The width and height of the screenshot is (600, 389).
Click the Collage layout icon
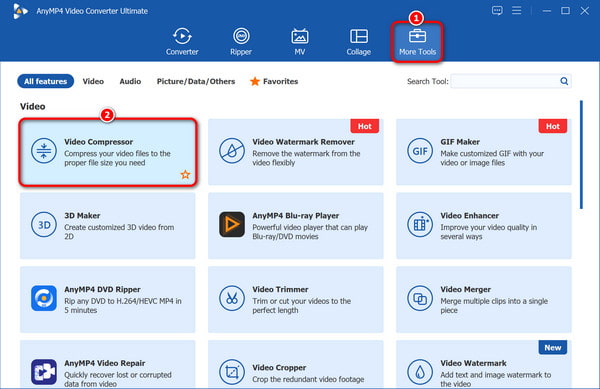(x=359, y=36)
